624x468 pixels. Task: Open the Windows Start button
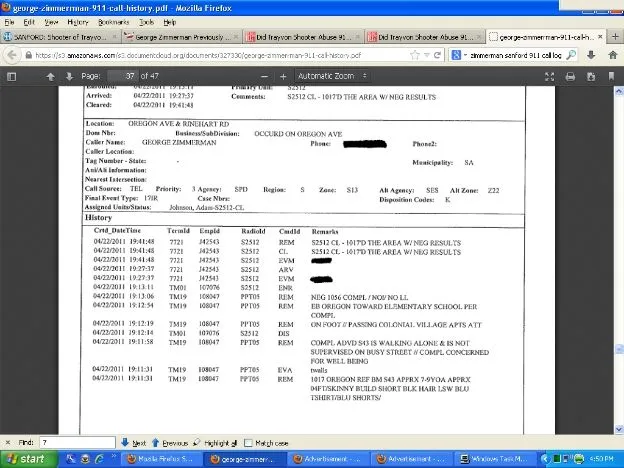pos(28,458)
